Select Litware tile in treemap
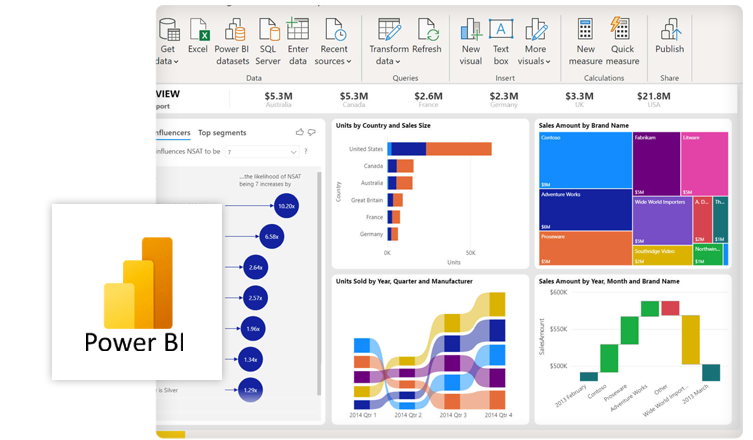 [704, 163]
